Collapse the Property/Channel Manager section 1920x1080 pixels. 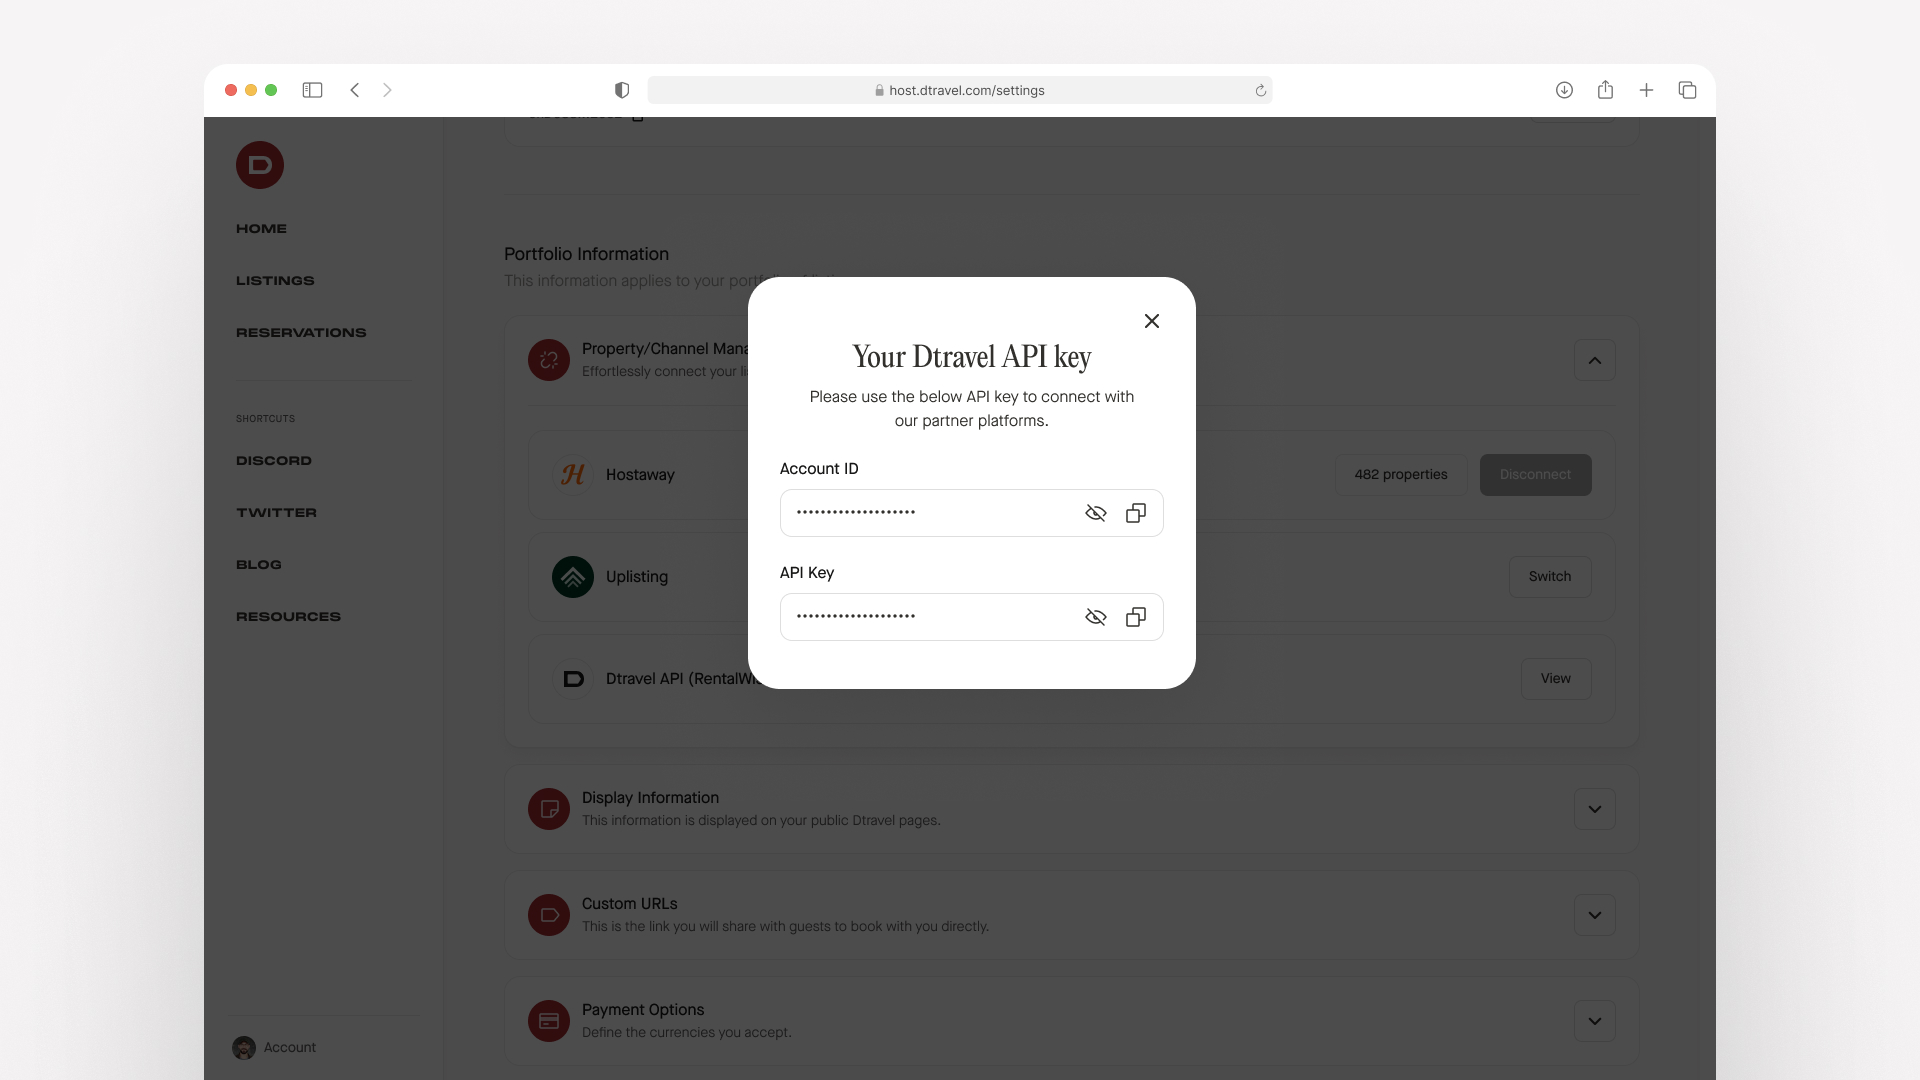click(1595, 360)
